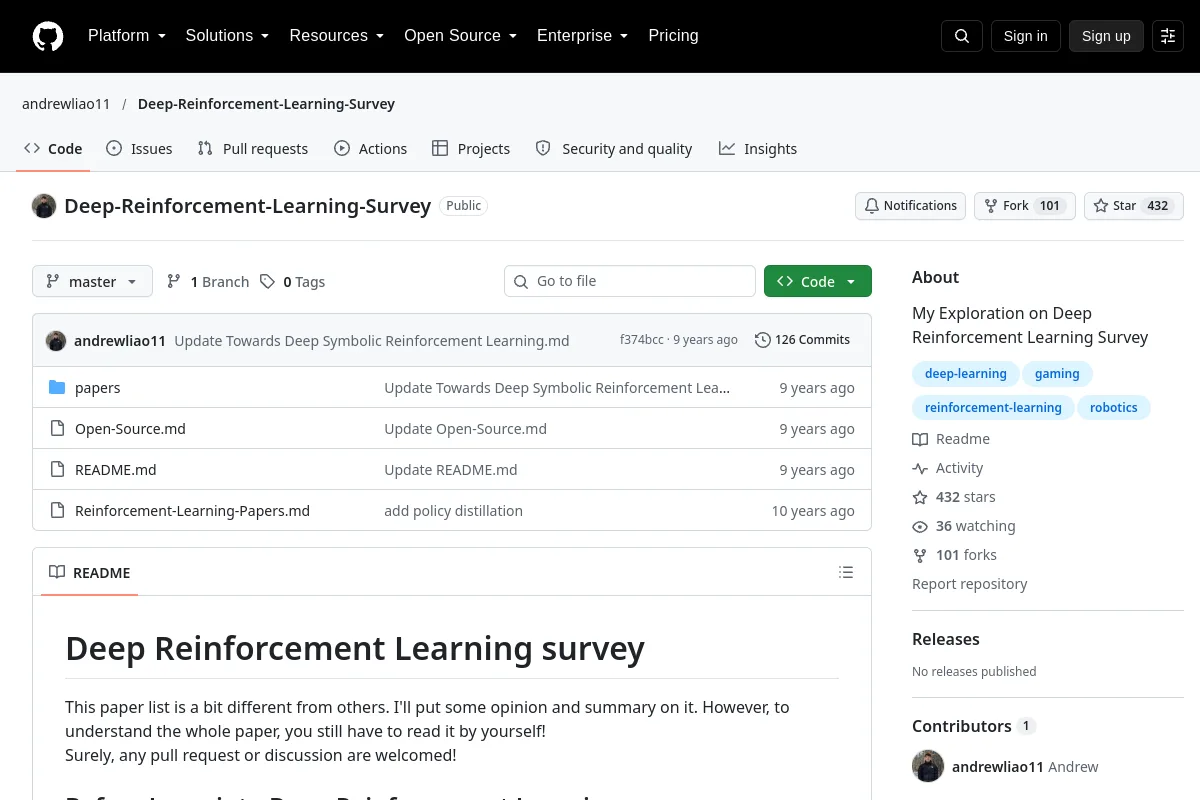Click the book icon beside the README heading
The width and height of the screenshot is (1200, 800).
pyautogui.click(x=57, y=573)
